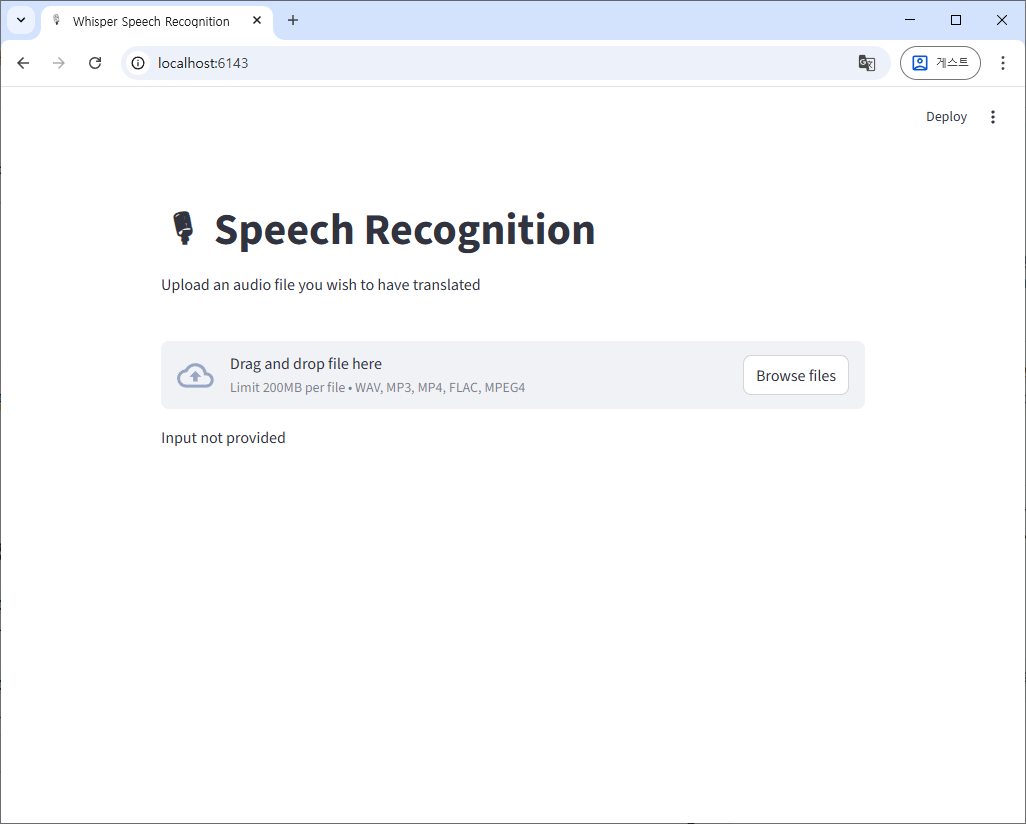Go forward to the next page
The image size is (1026, 824).
click(59, 63)
